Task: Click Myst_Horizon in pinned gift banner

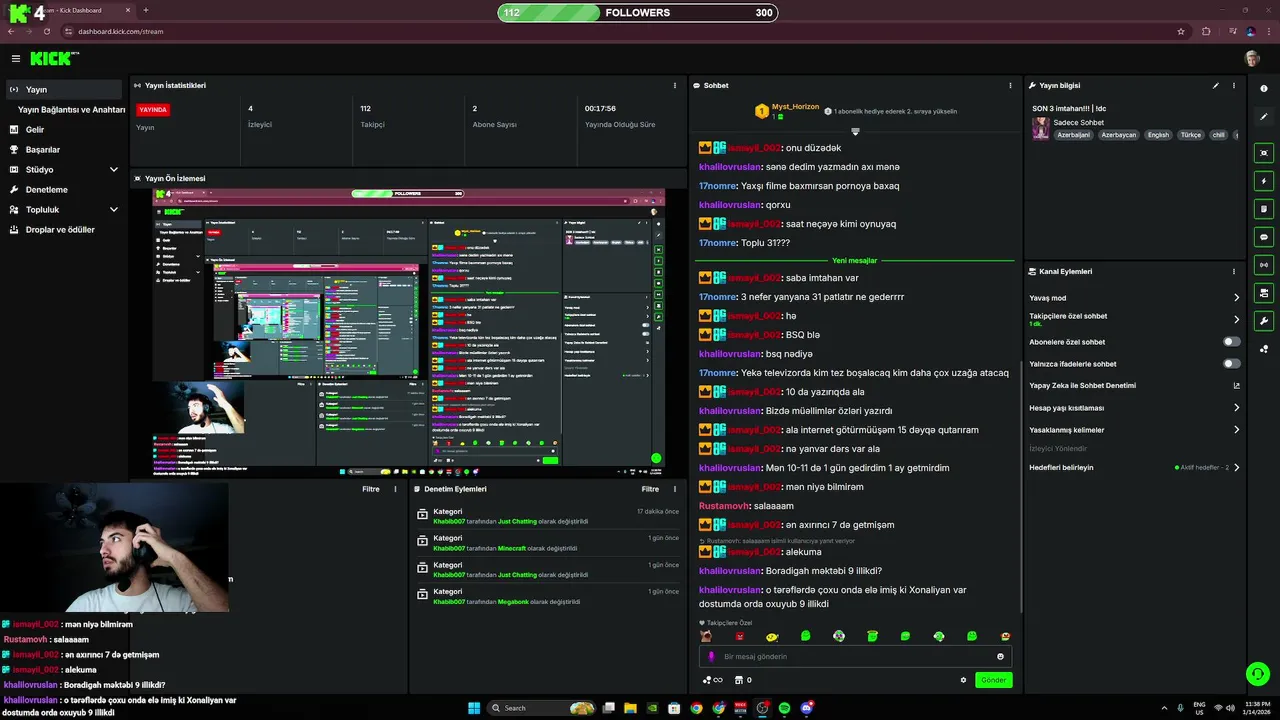Action: tap(795, 106)
